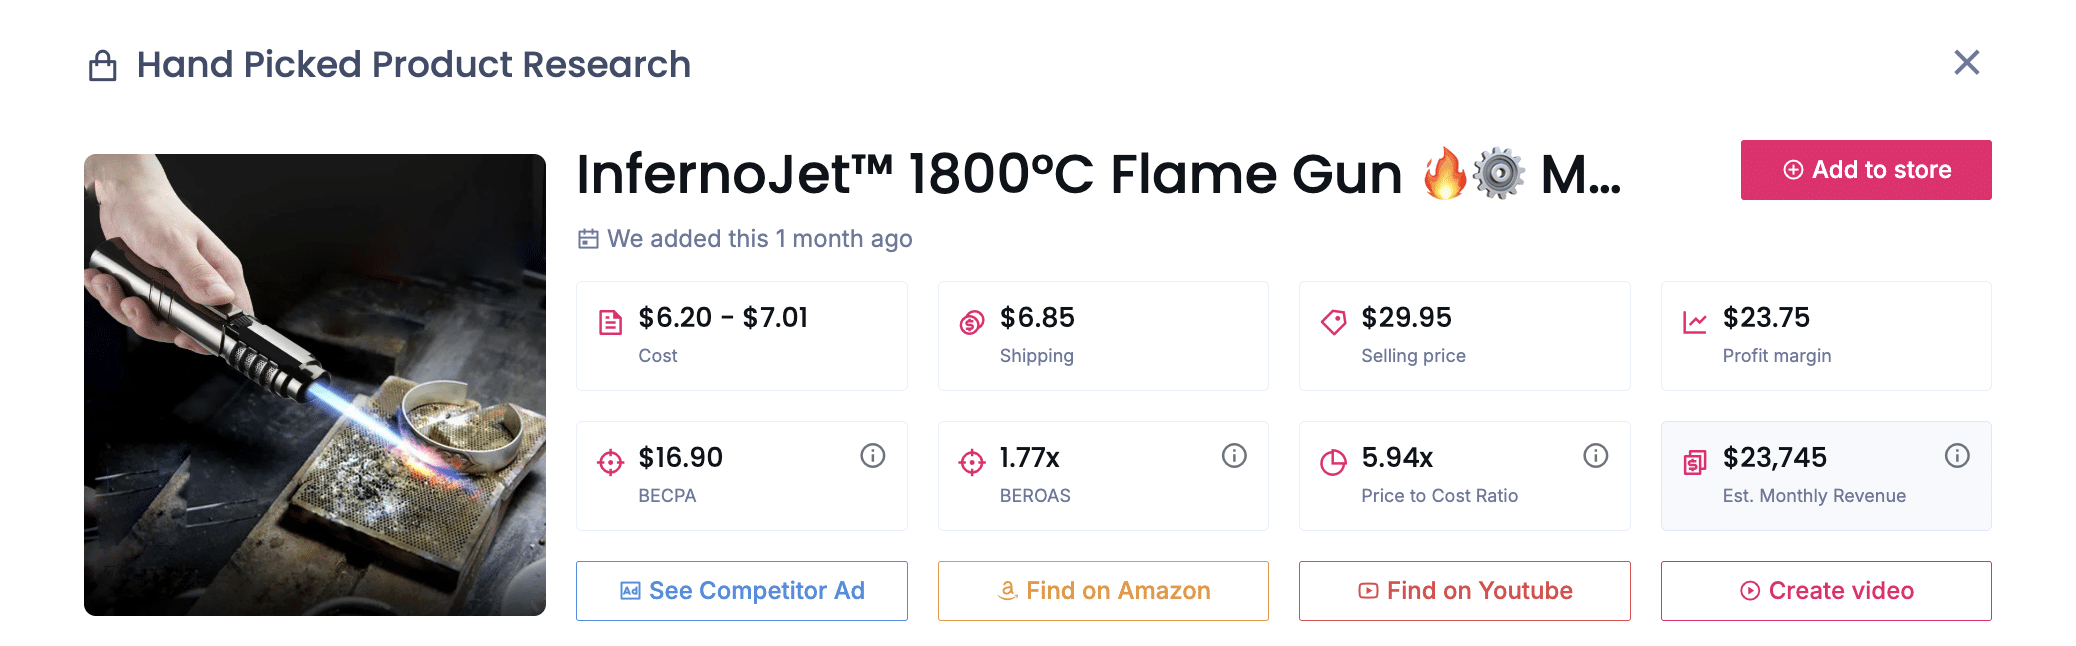The image size is (2076, 646).
Task: Find the product on Amazon
Action: point(1103,590)
